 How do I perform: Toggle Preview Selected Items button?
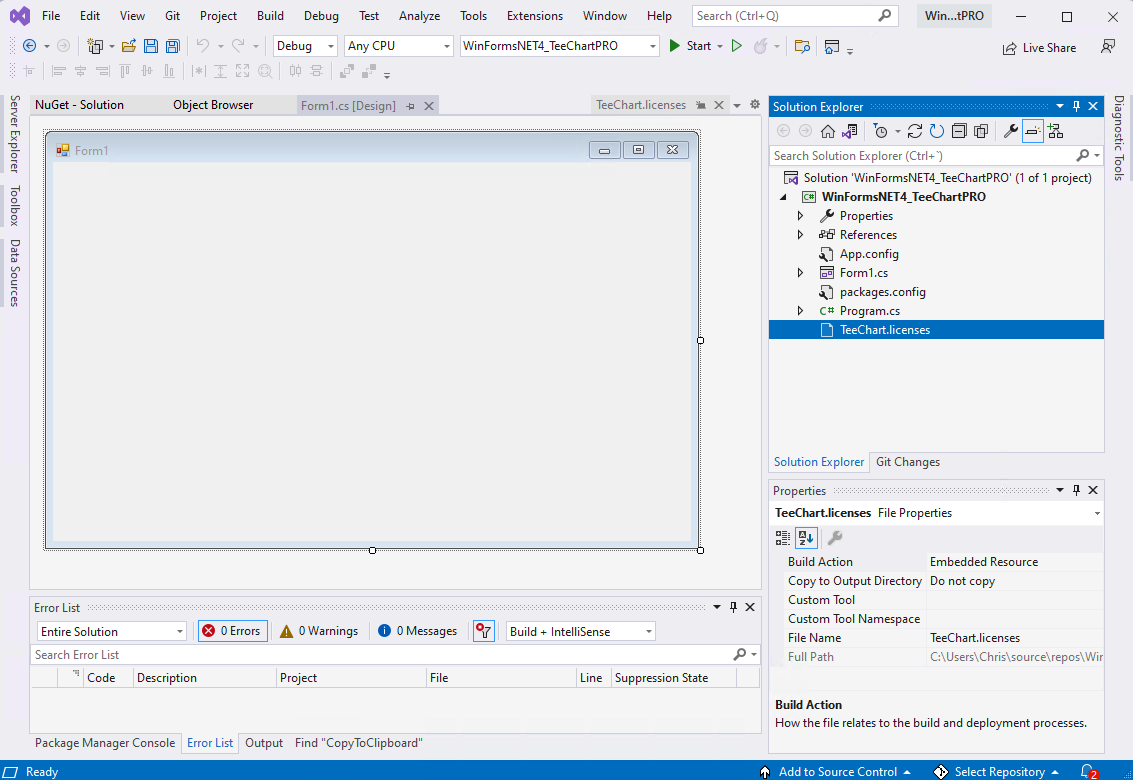(1033, 131)
